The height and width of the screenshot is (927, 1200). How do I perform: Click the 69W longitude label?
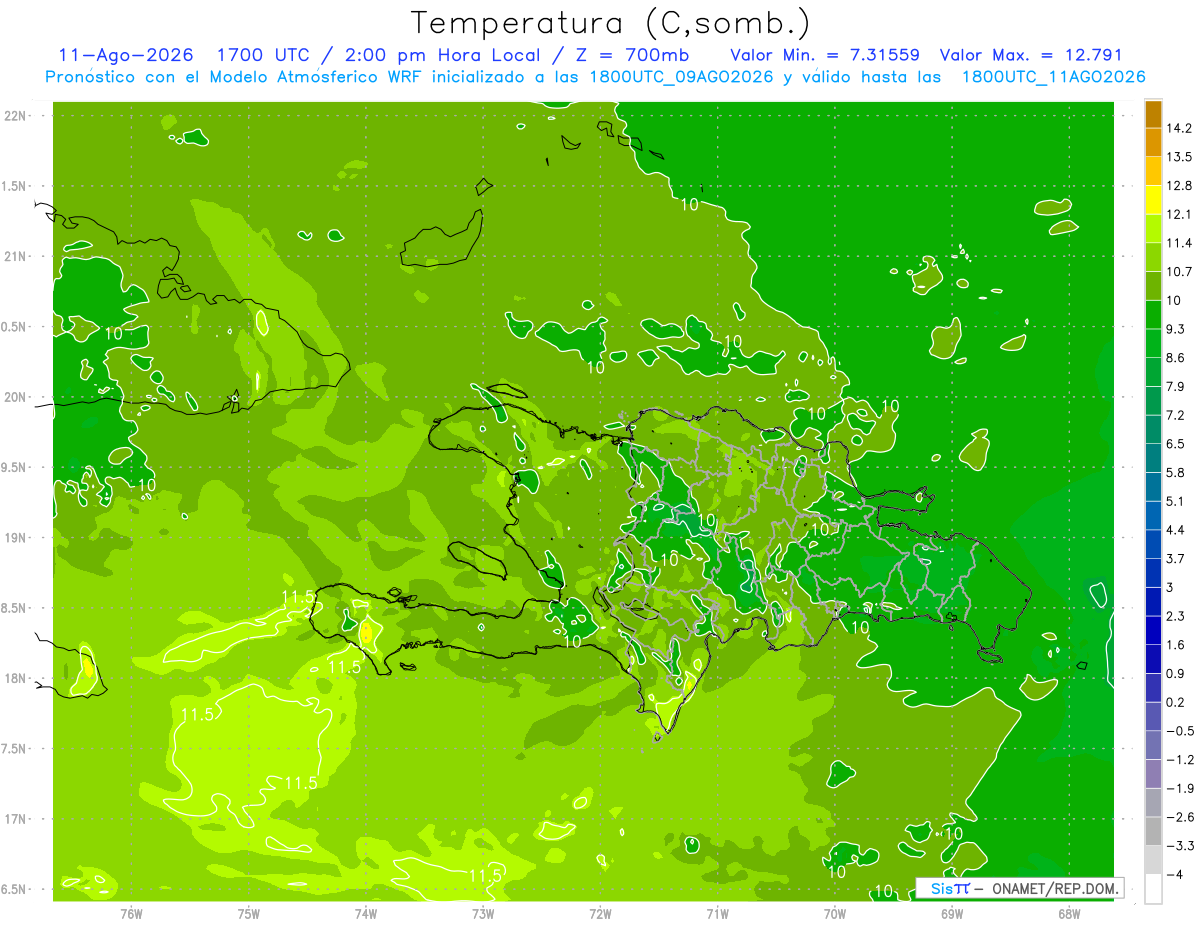952,913
